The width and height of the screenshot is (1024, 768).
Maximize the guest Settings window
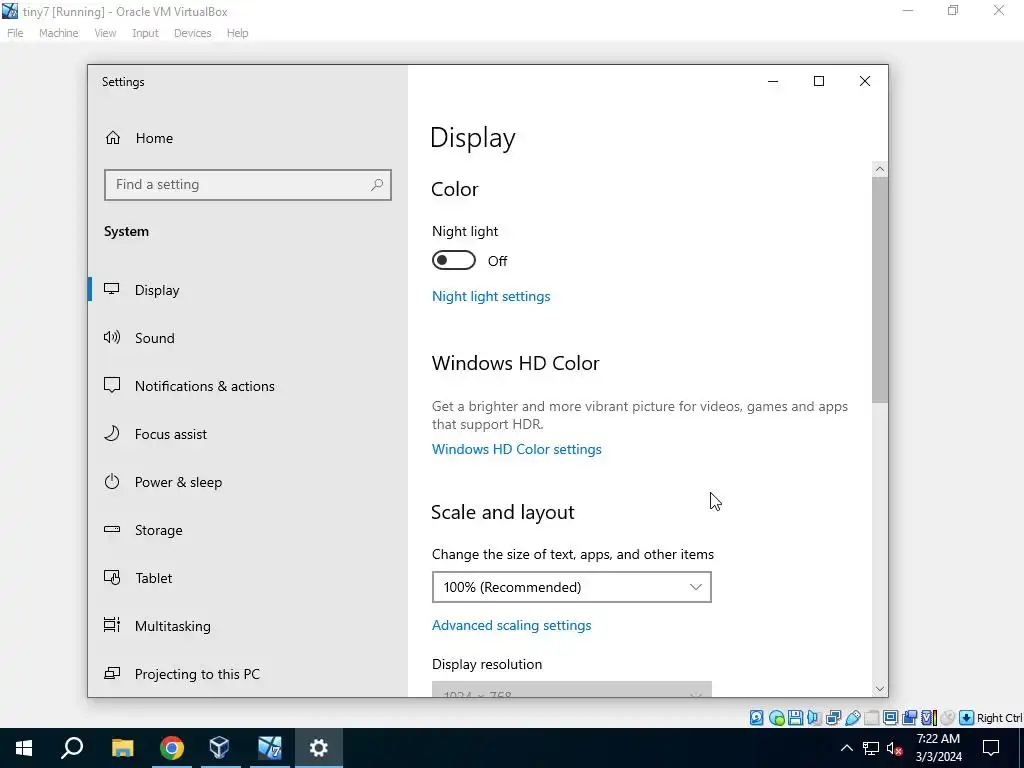[x=819, y=81]
